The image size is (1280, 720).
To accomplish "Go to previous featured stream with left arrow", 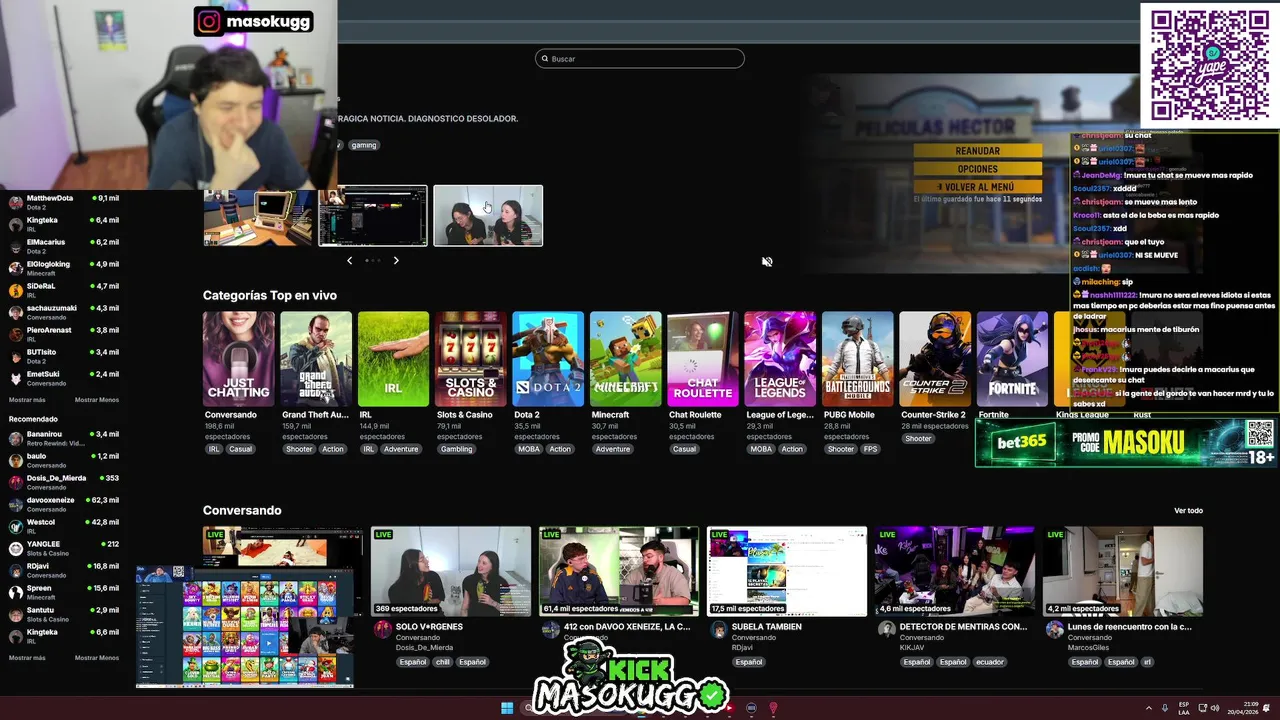I will (x=349, y=260).
